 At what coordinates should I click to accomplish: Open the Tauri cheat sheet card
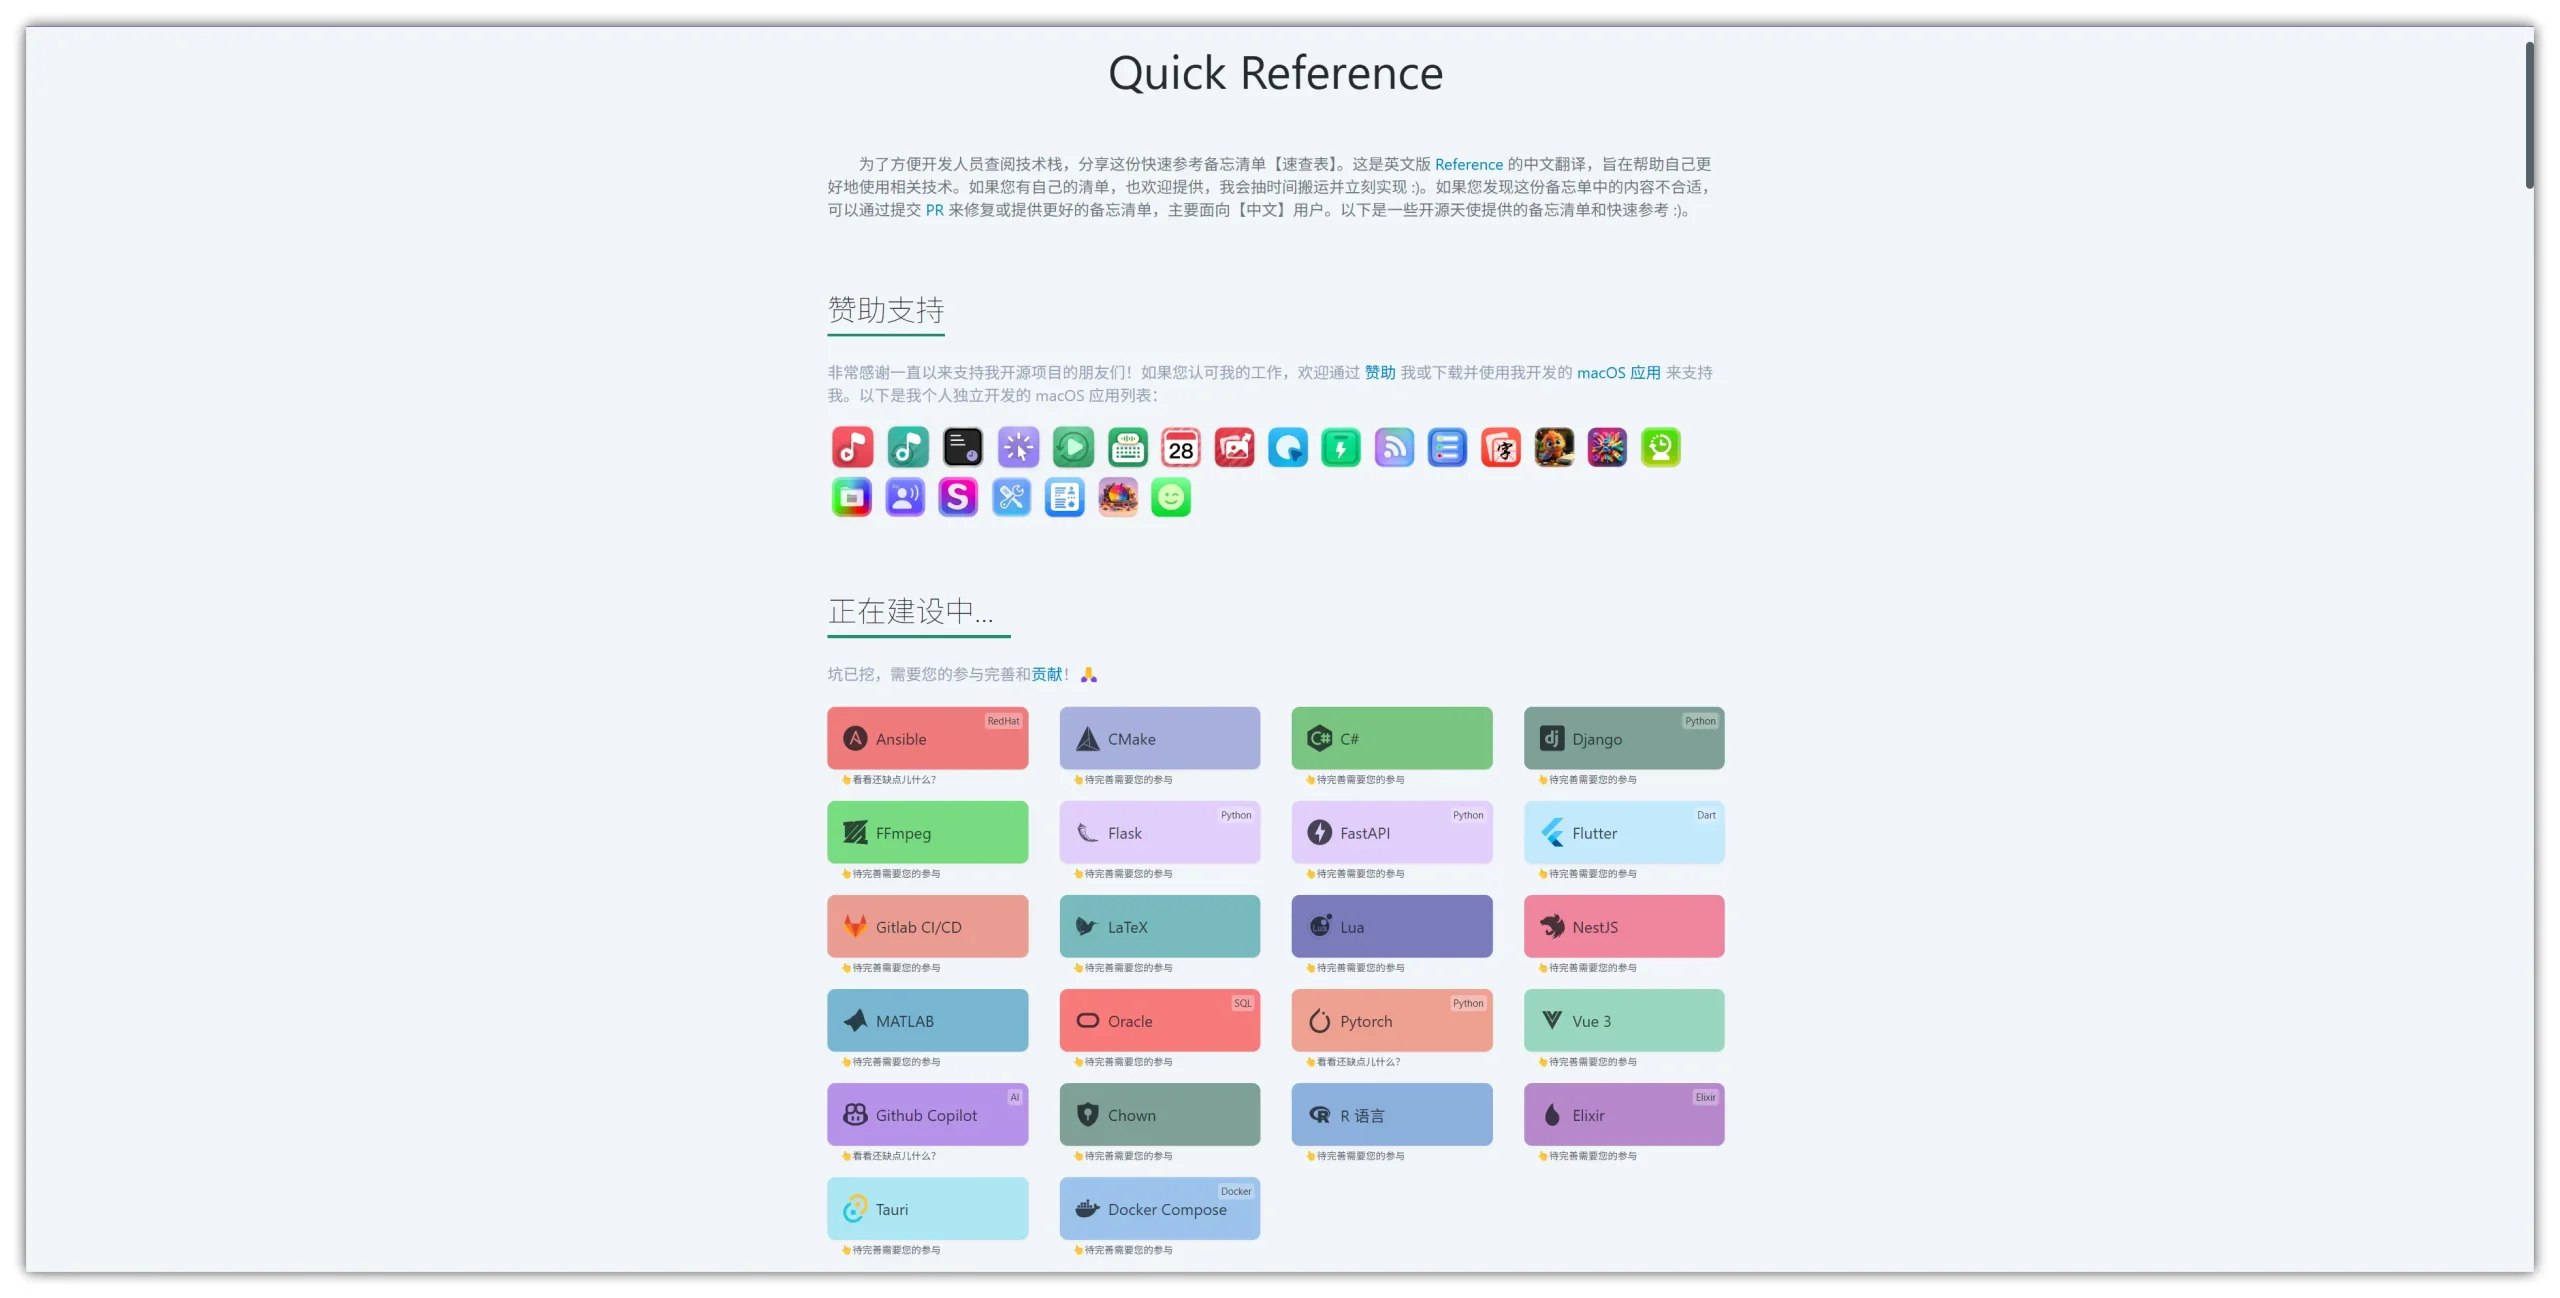(927, 1208)
